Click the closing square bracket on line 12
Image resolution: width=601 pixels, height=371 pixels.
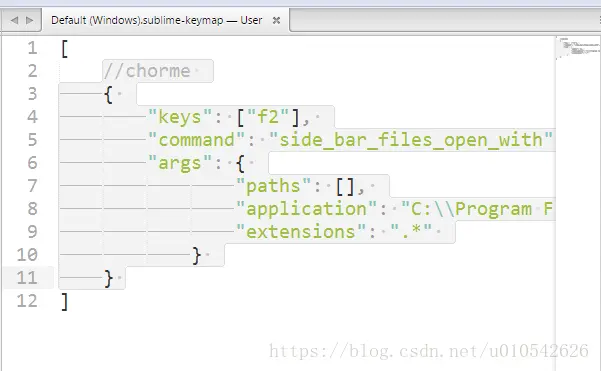click(65, 302)
